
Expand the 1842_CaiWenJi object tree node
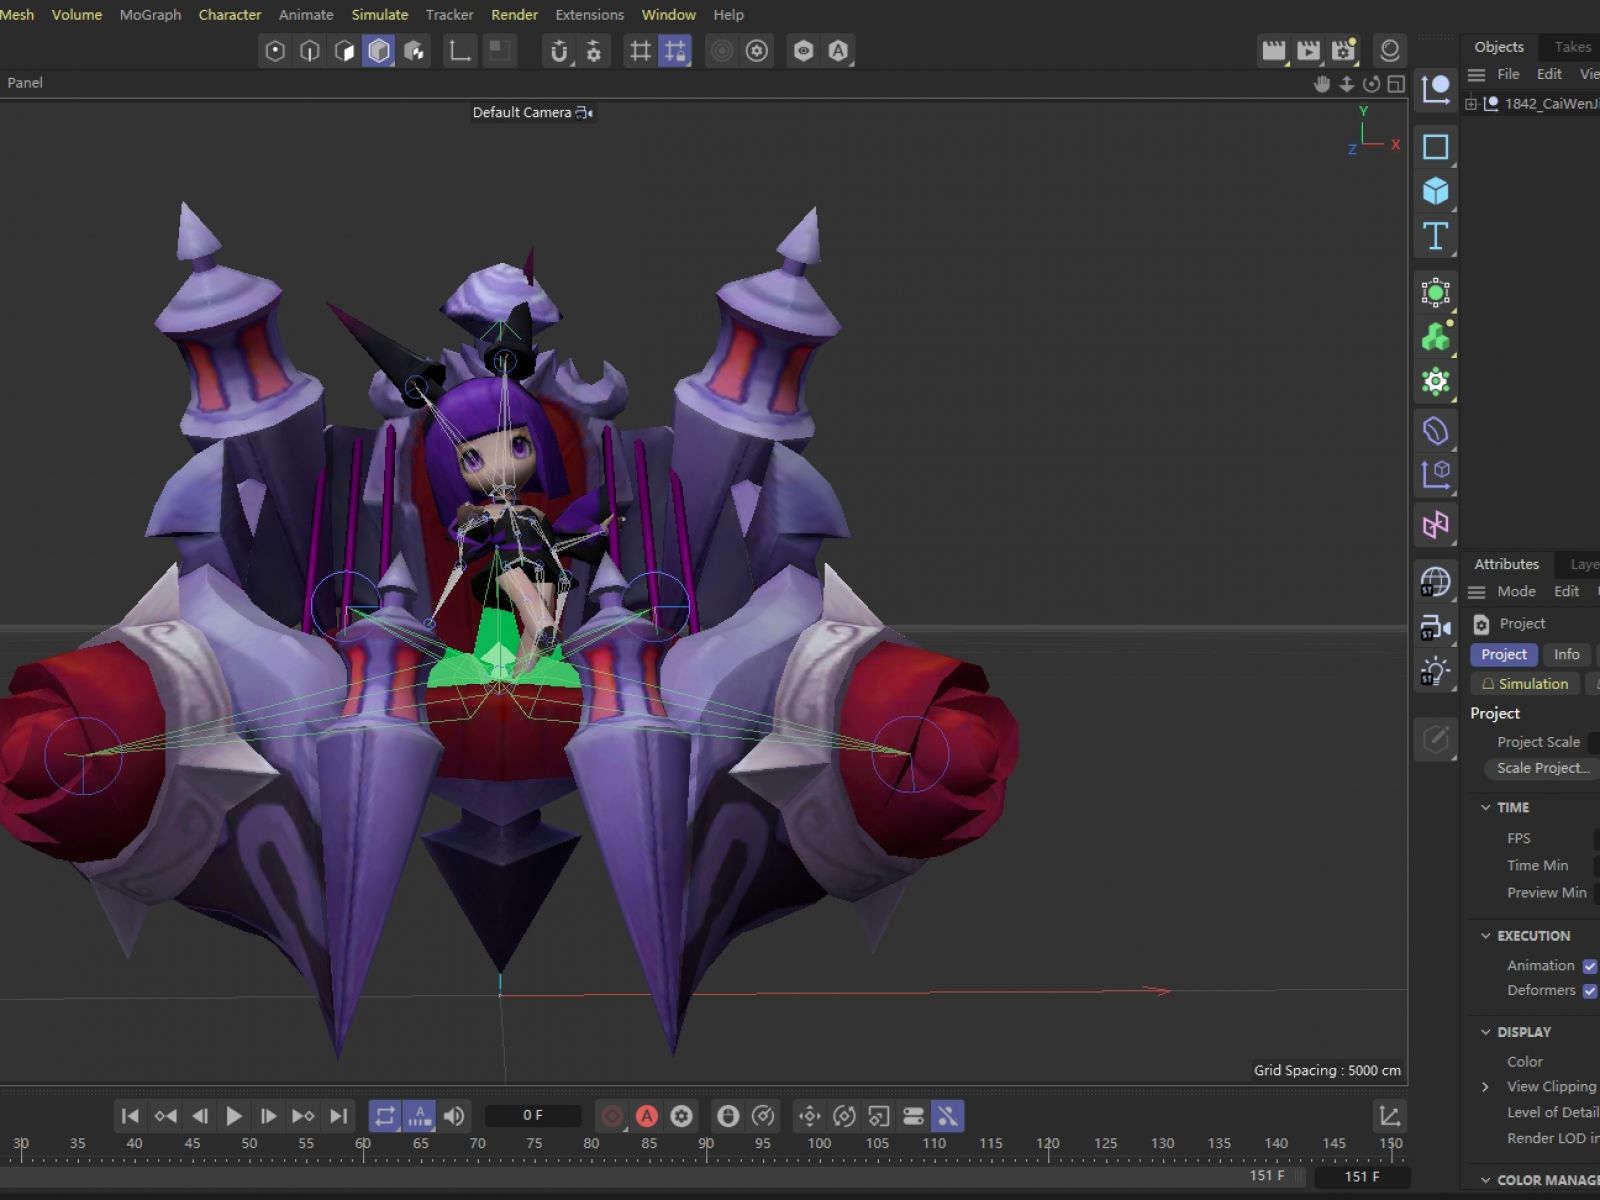[1471, 104]
